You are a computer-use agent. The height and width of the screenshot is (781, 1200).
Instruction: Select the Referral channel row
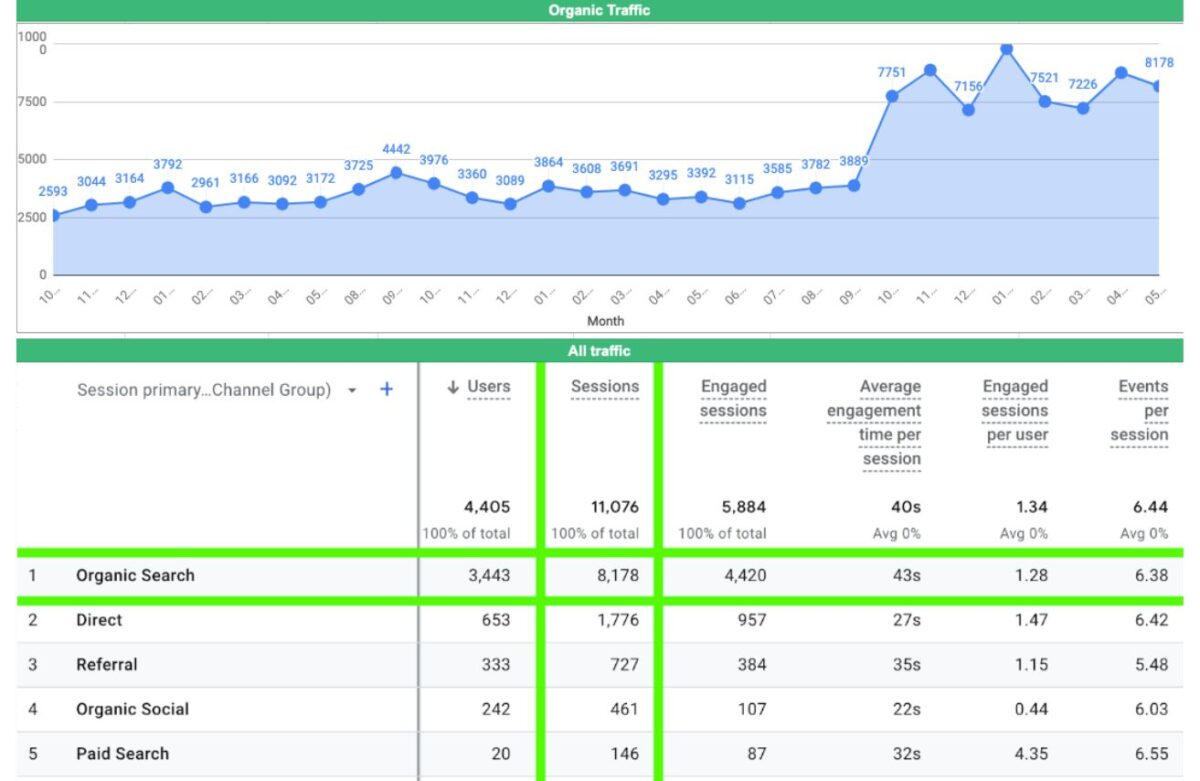(106, 665)
